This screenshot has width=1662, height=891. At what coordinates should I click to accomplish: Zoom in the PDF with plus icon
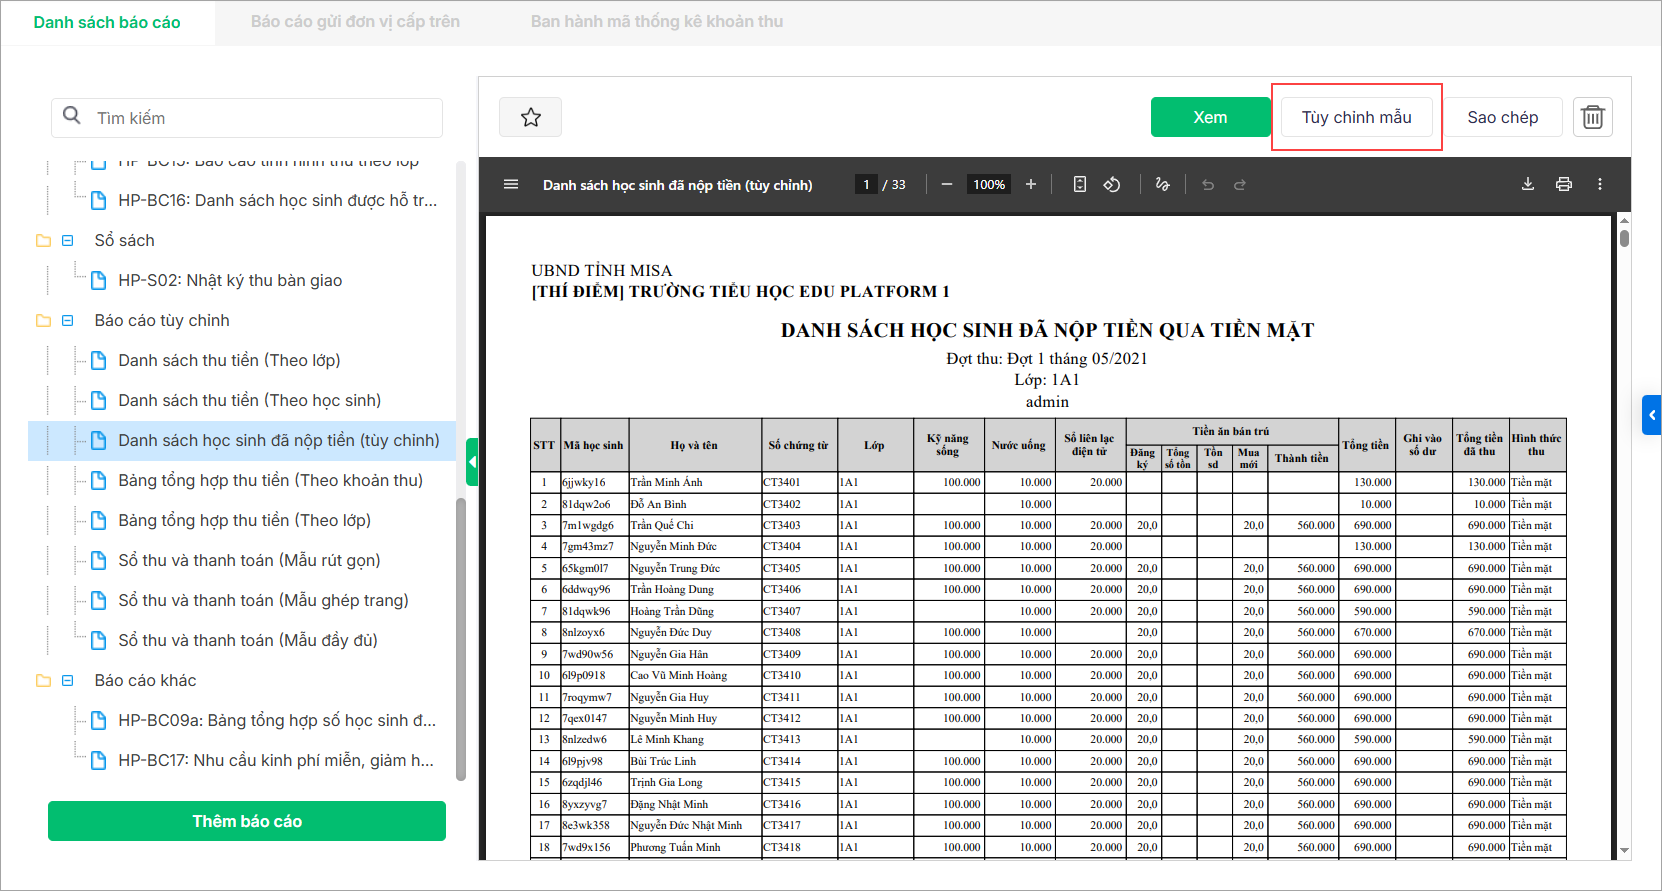1031,184
